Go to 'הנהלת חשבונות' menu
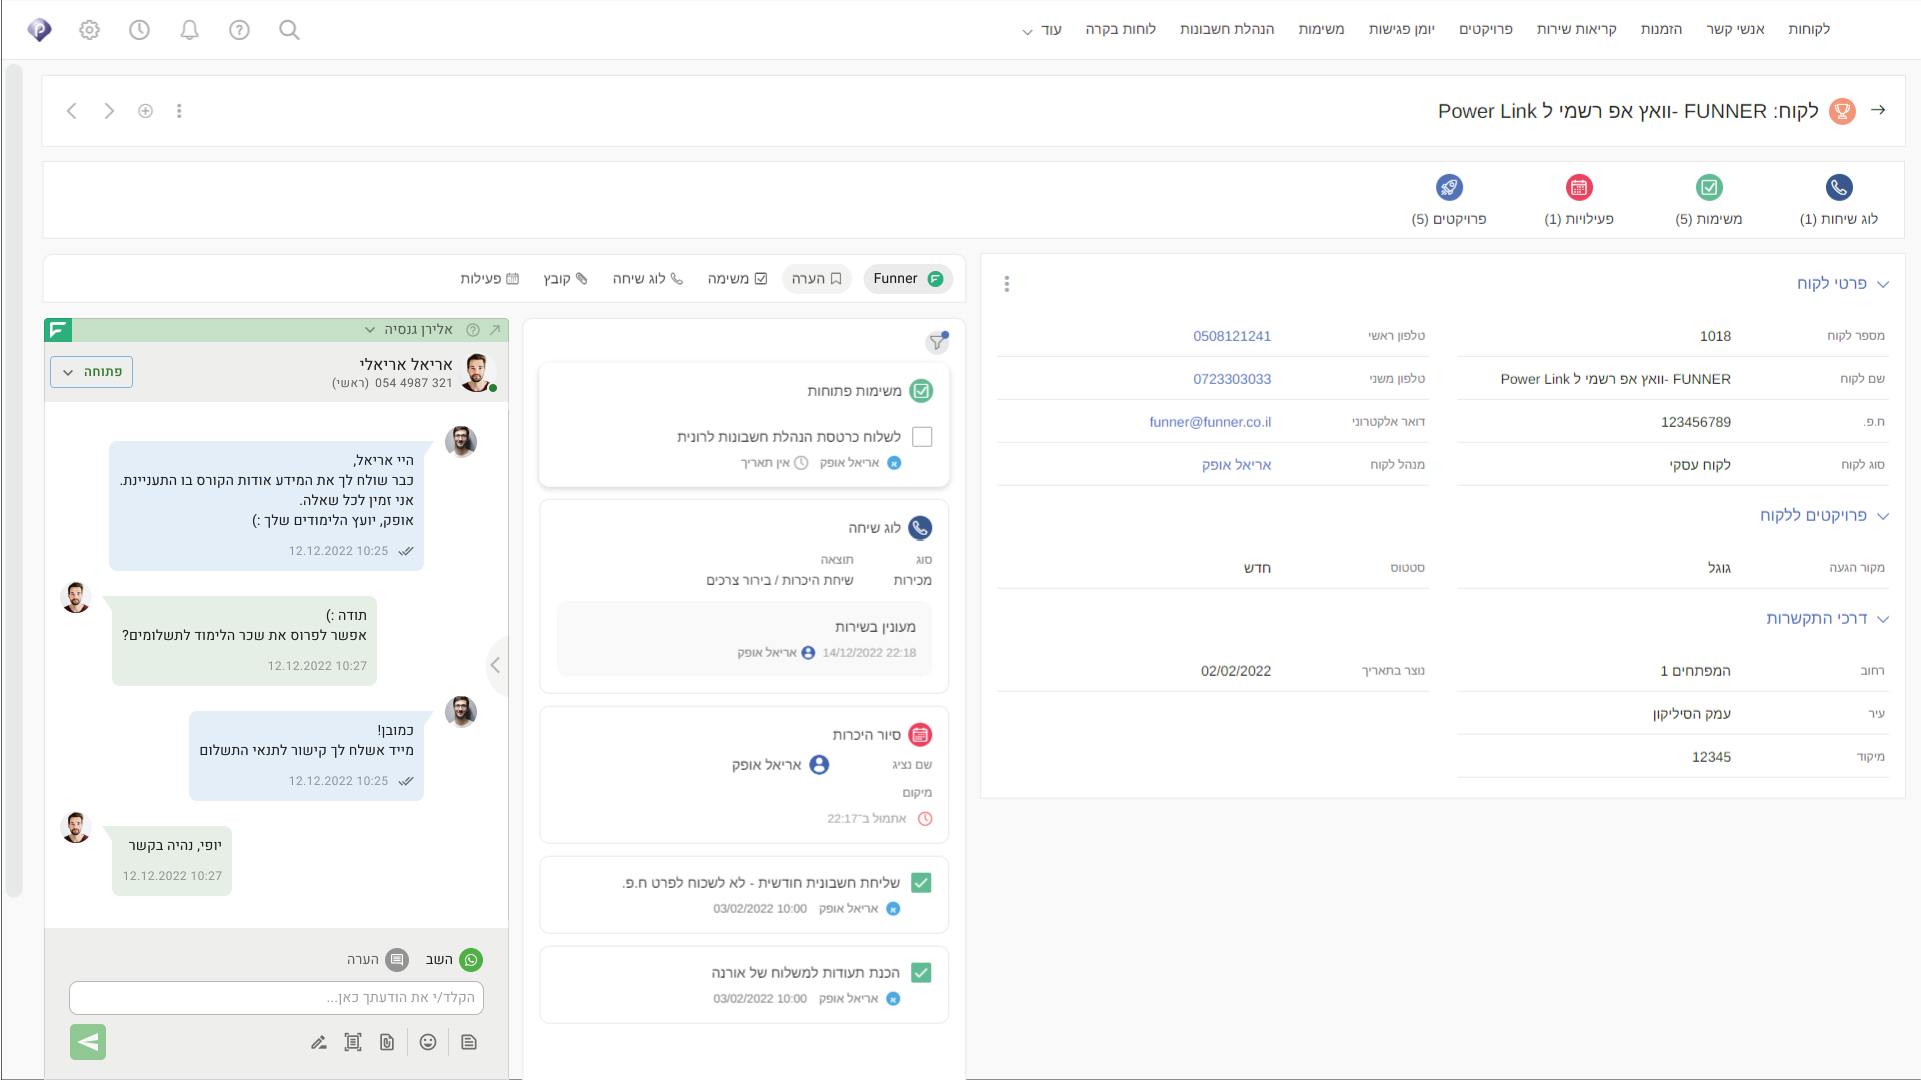The width and height of the screenshot is (1921, 1081). click(1227, 29)
